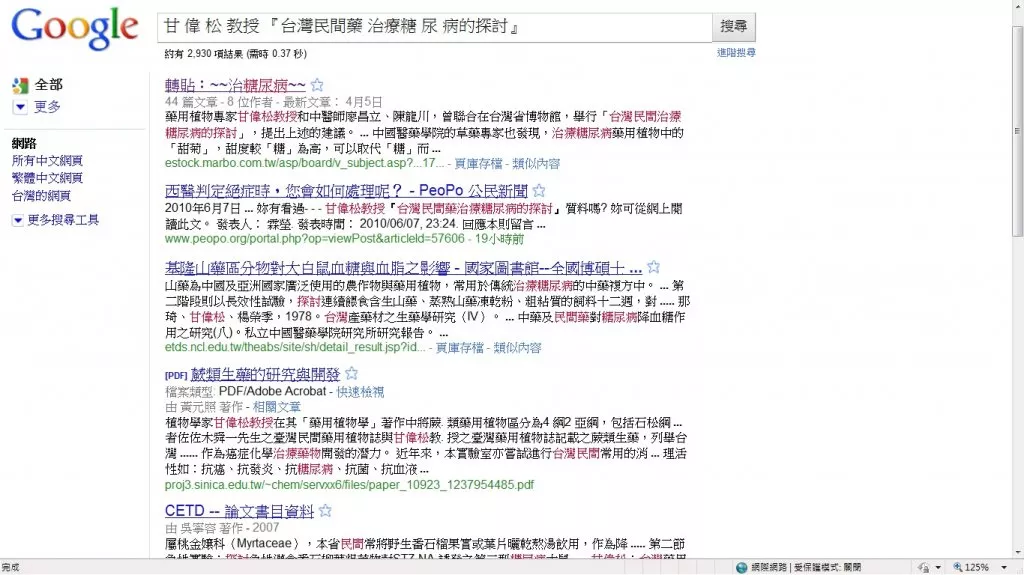Select 全部 search category
1024x575 pixels.
click(x=48, y=85)
